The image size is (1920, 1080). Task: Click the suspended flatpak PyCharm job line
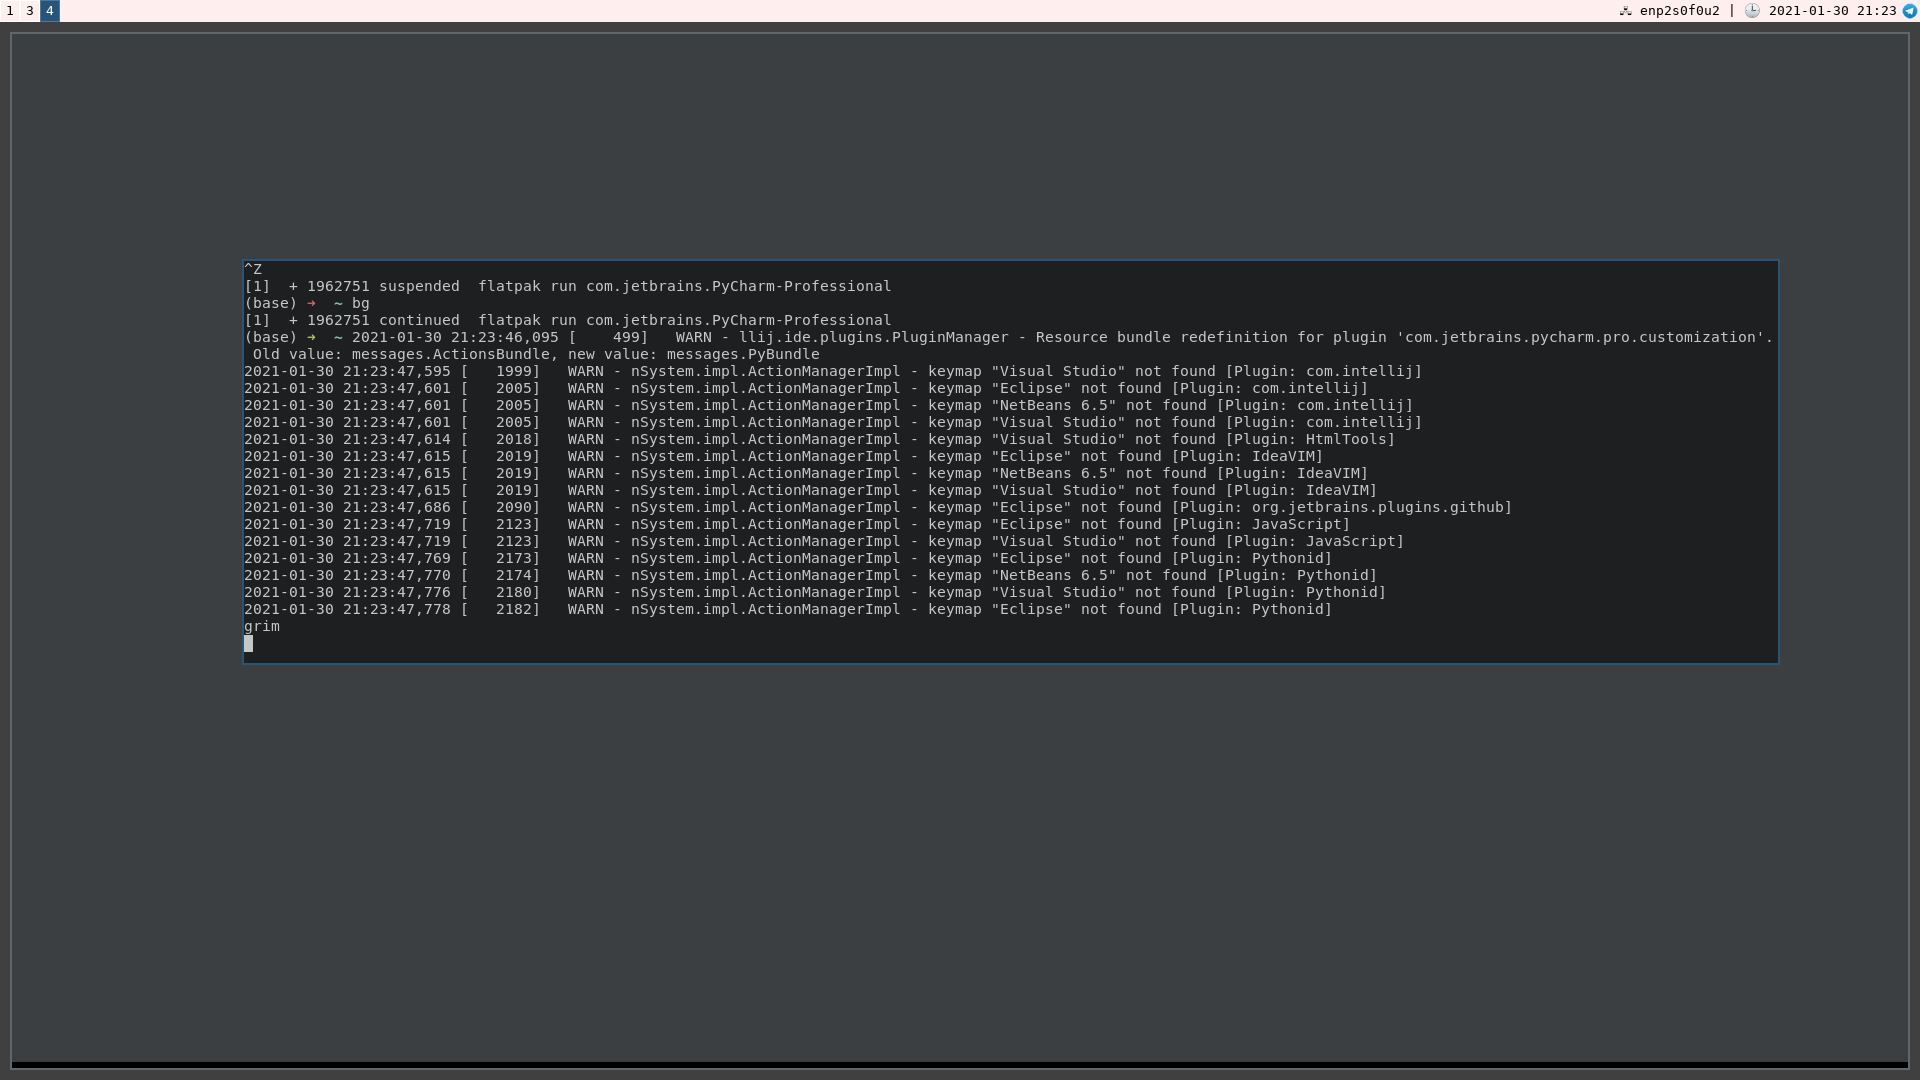567,286
